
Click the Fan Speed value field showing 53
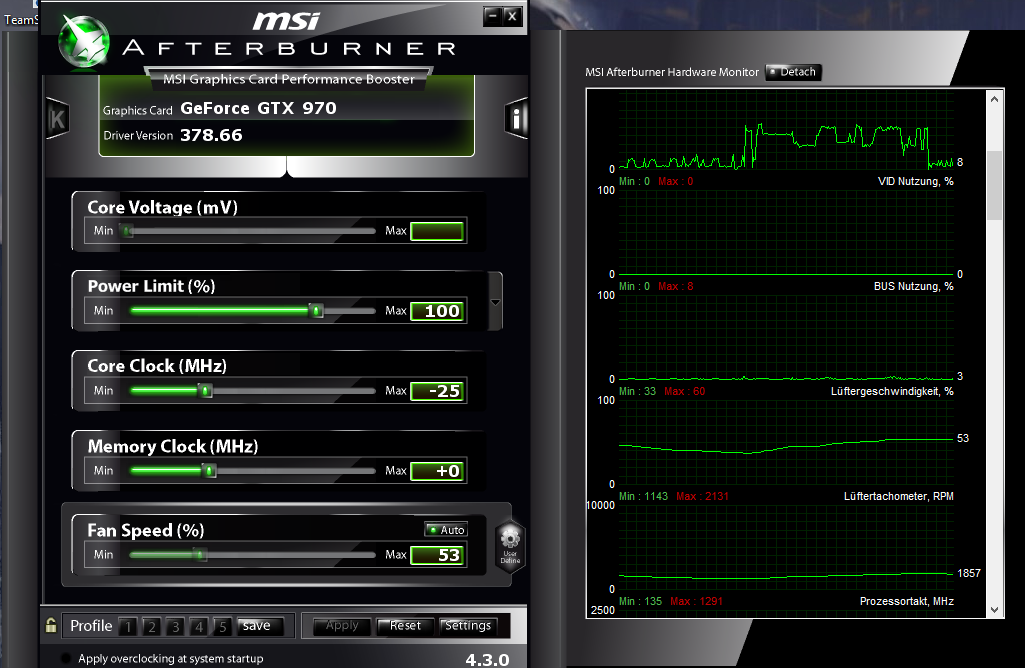(x=437, y=555)
